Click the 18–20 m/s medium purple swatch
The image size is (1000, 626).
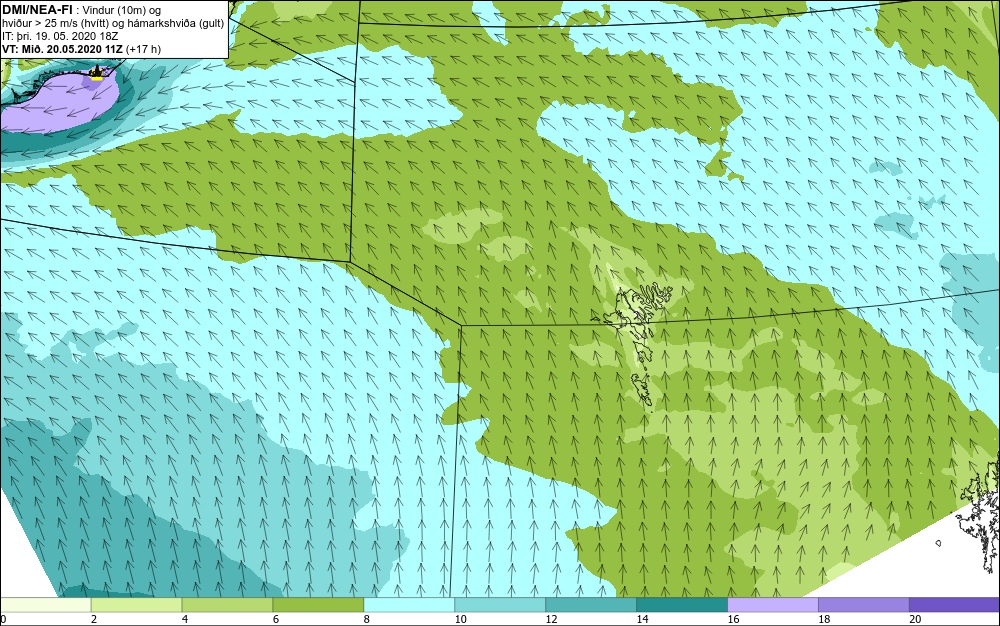point(864,605)
